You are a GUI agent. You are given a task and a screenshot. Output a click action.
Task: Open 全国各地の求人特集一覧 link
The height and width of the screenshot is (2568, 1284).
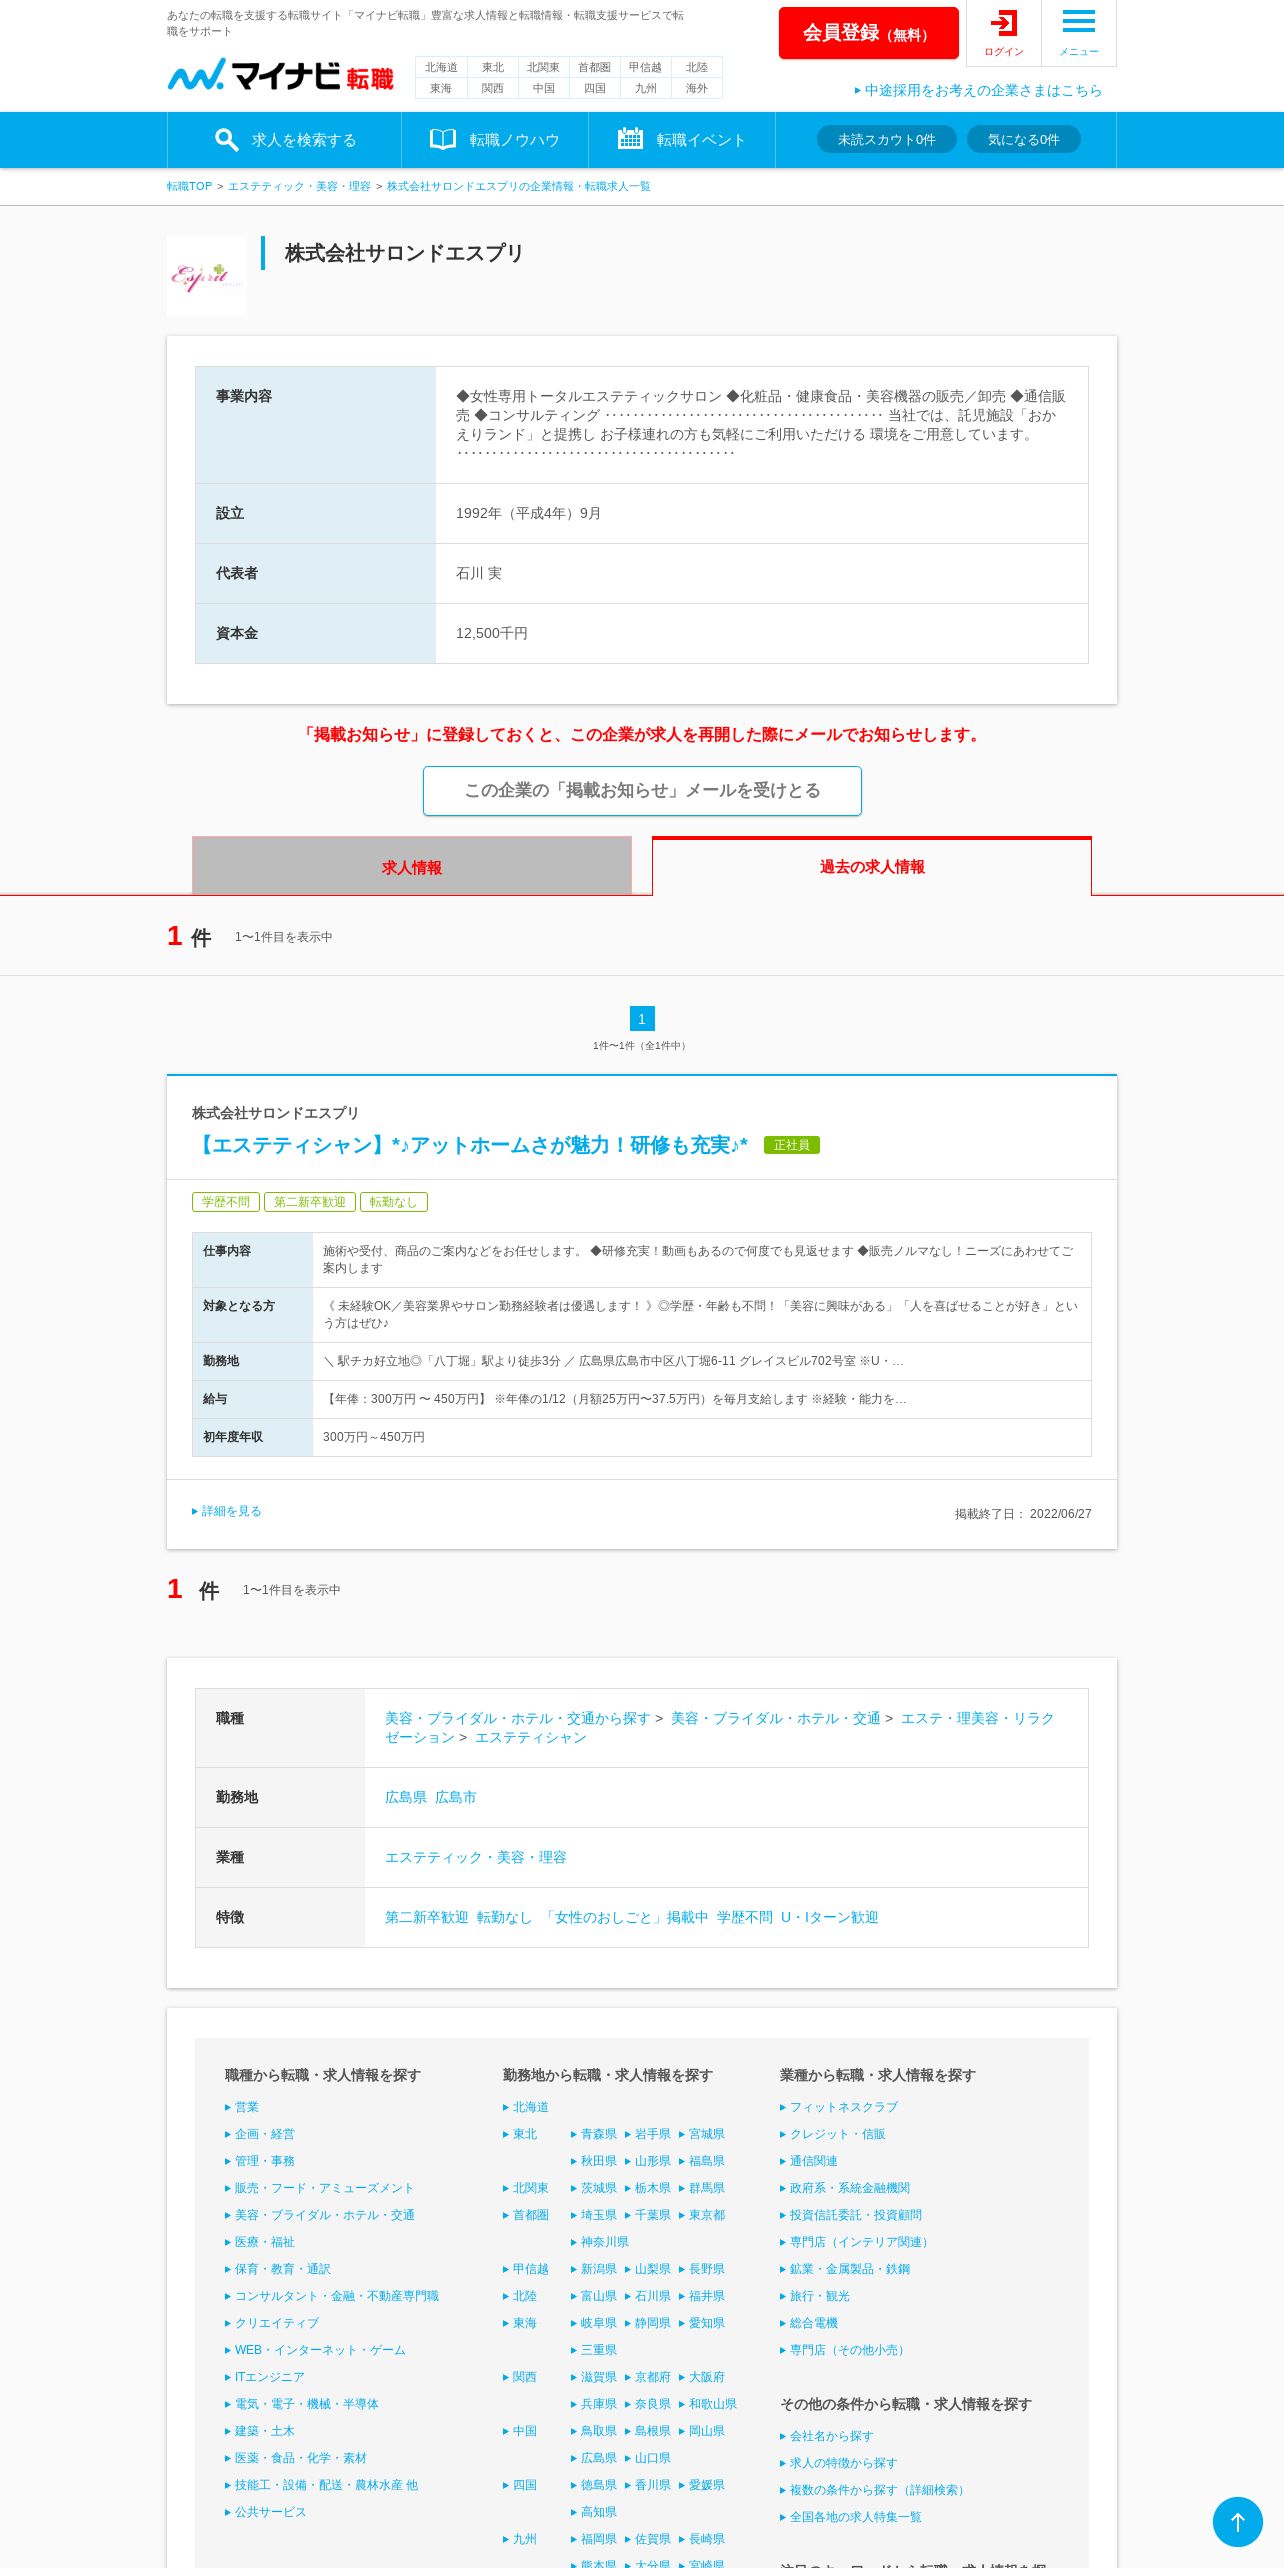point(851,2517)
